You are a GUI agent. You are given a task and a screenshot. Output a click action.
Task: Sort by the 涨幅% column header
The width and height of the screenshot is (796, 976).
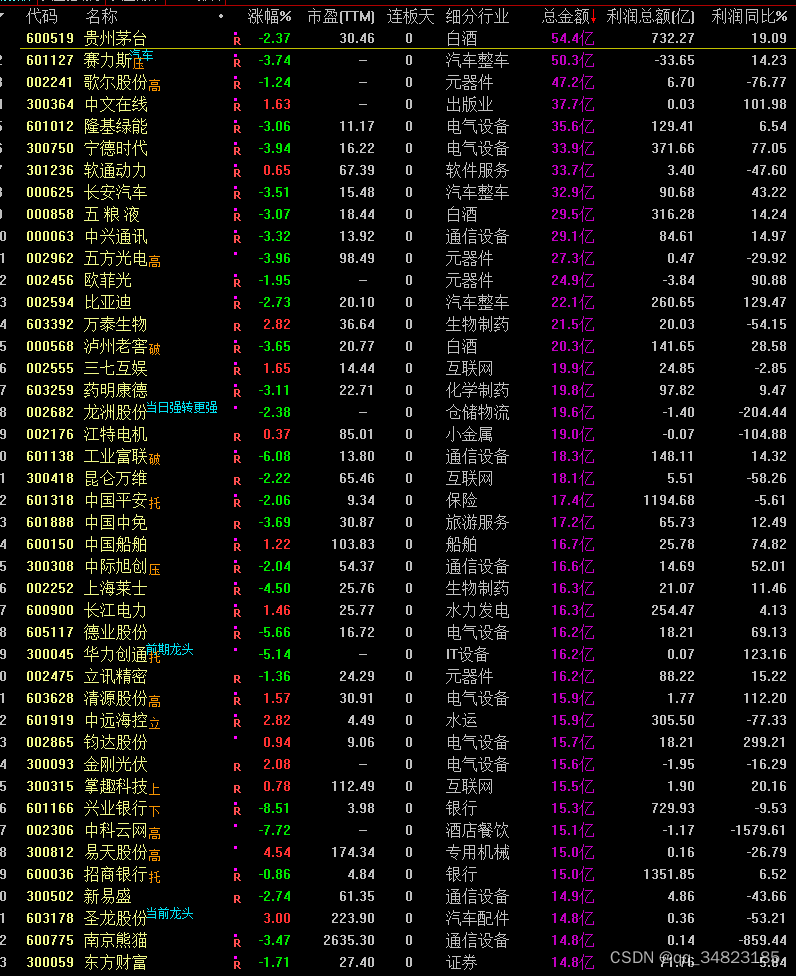pos(269,16)
